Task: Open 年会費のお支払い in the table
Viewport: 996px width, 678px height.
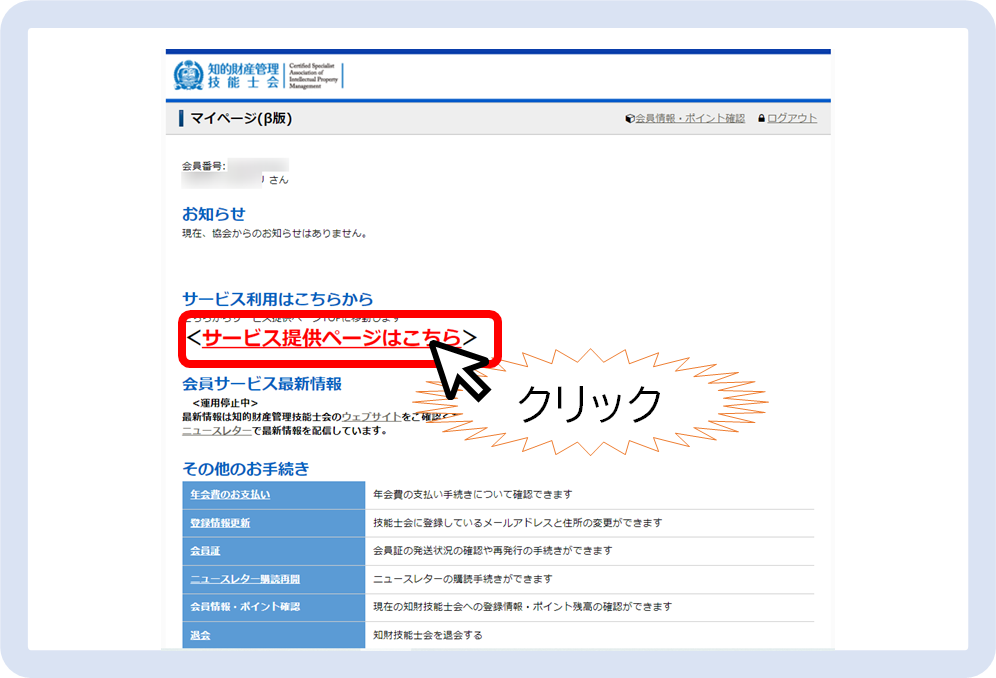Action: (230, 494)
